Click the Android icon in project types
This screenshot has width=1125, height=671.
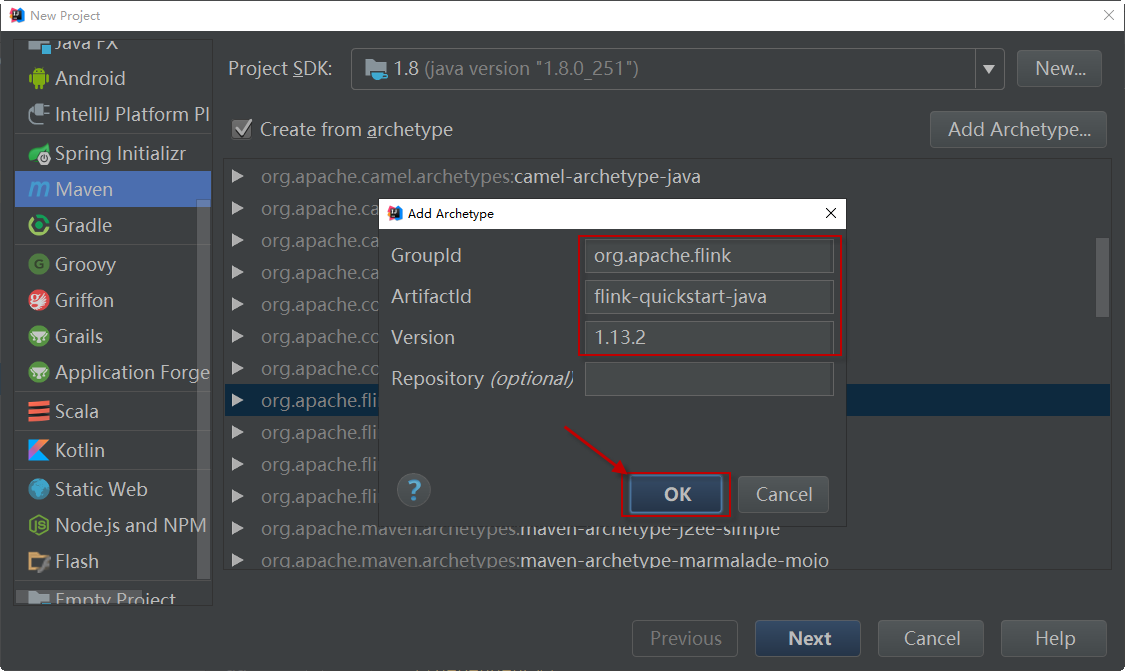click(39, 78)
